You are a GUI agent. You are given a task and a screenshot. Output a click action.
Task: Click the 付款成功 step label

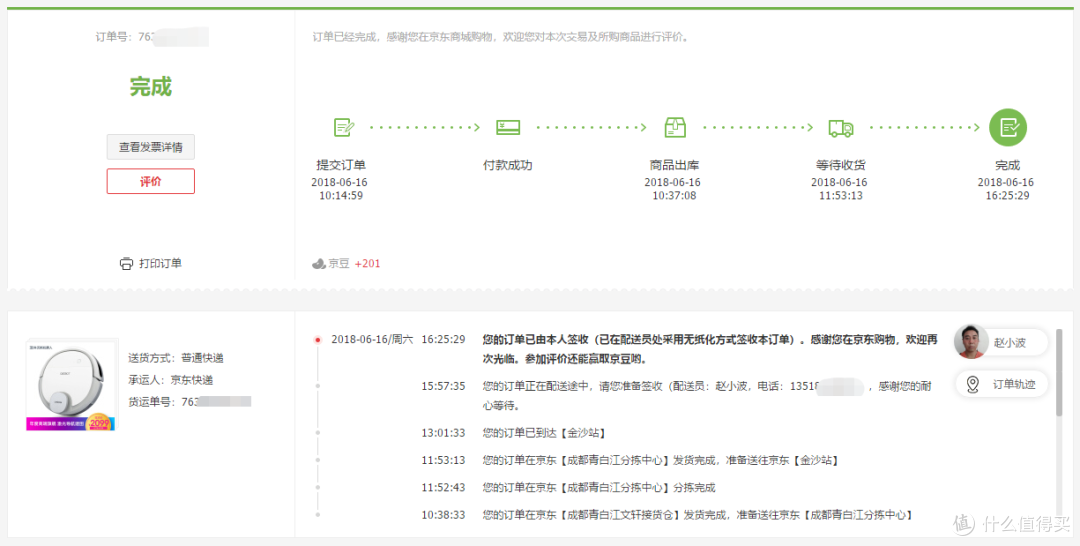pyautogui.click(x=508, y=165)
